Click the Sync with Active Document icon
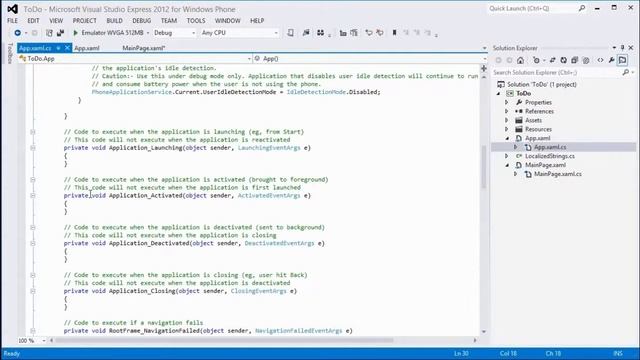 (553, 60)
